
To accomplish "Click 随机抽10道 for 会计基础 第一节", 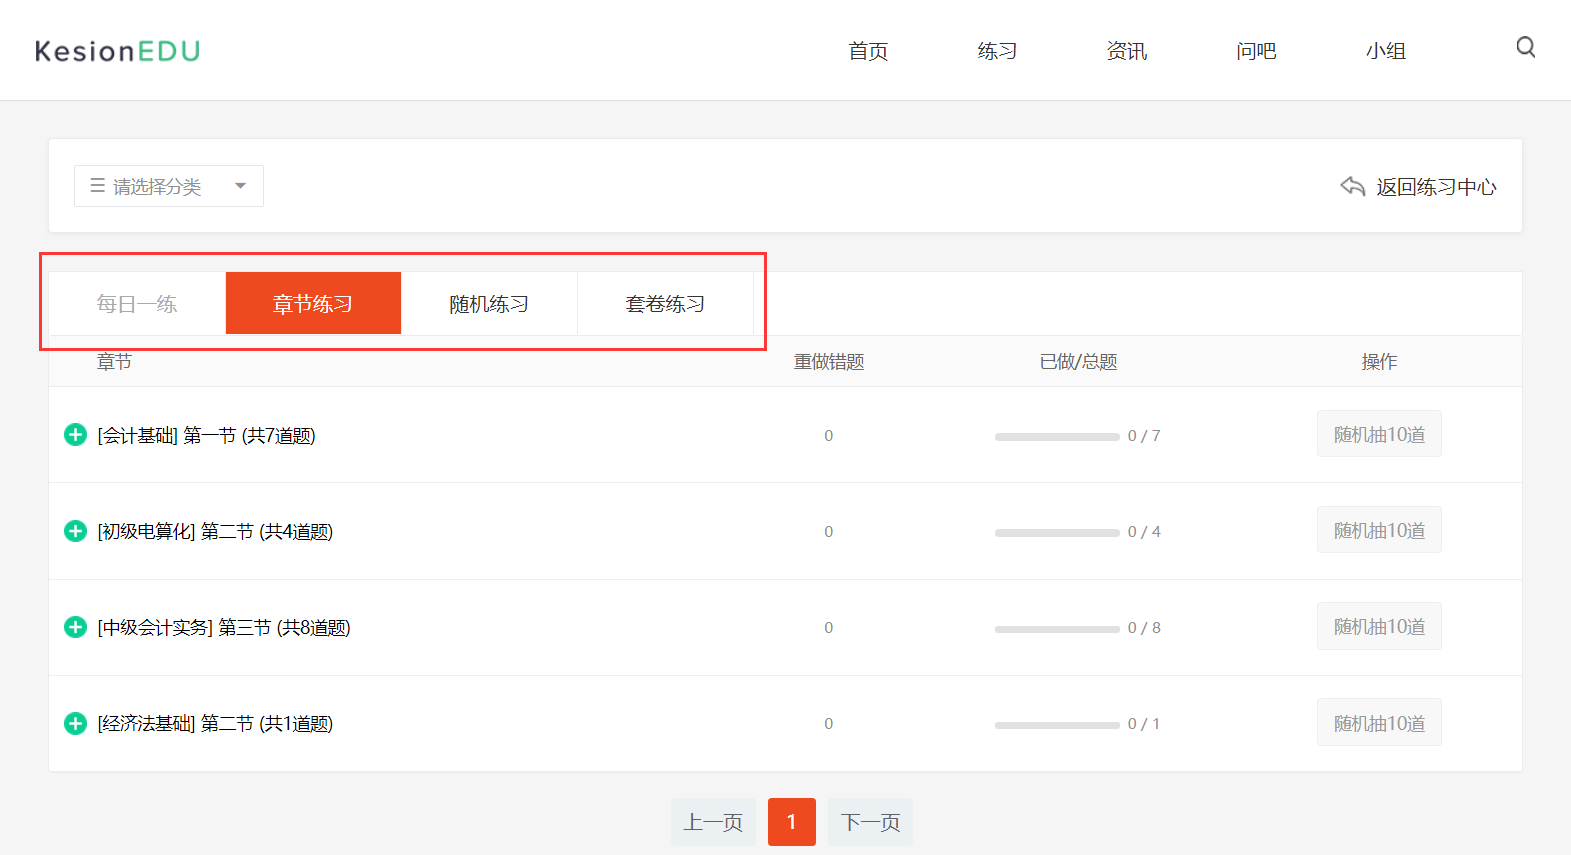I will (x=1379, y=434).
